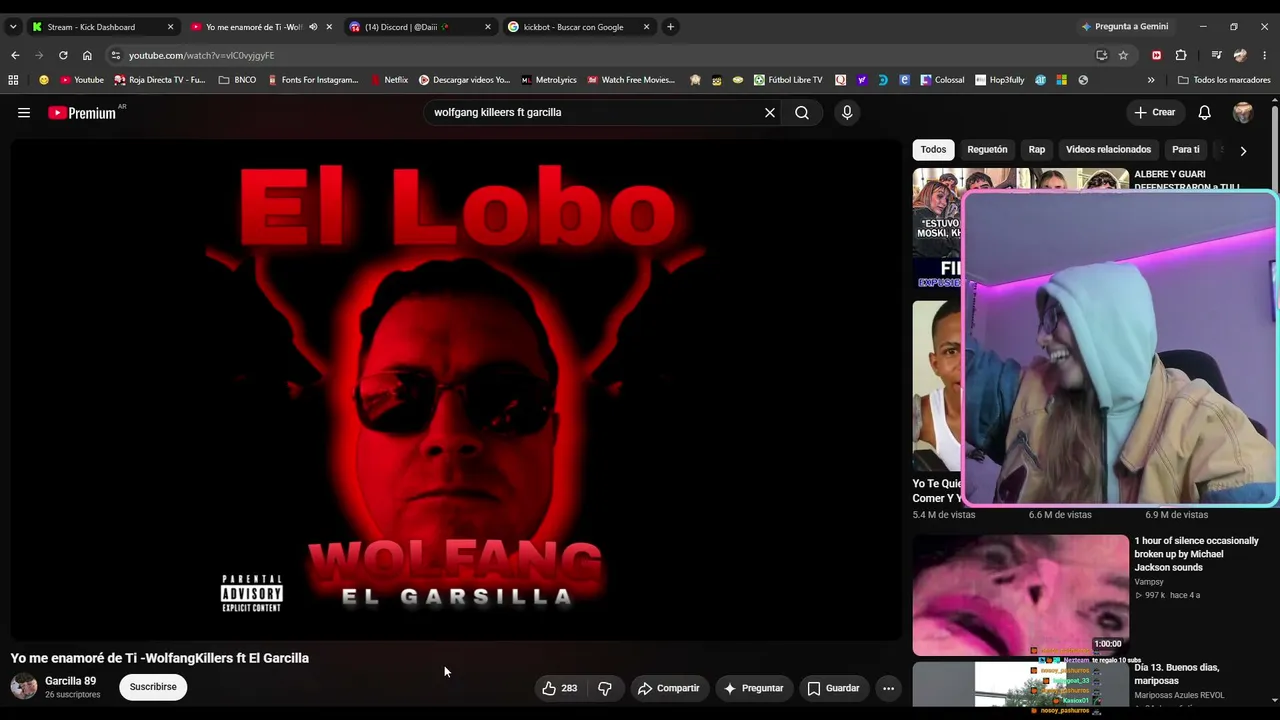Click Crear to create content
1280x720 pixels.
1155,113
